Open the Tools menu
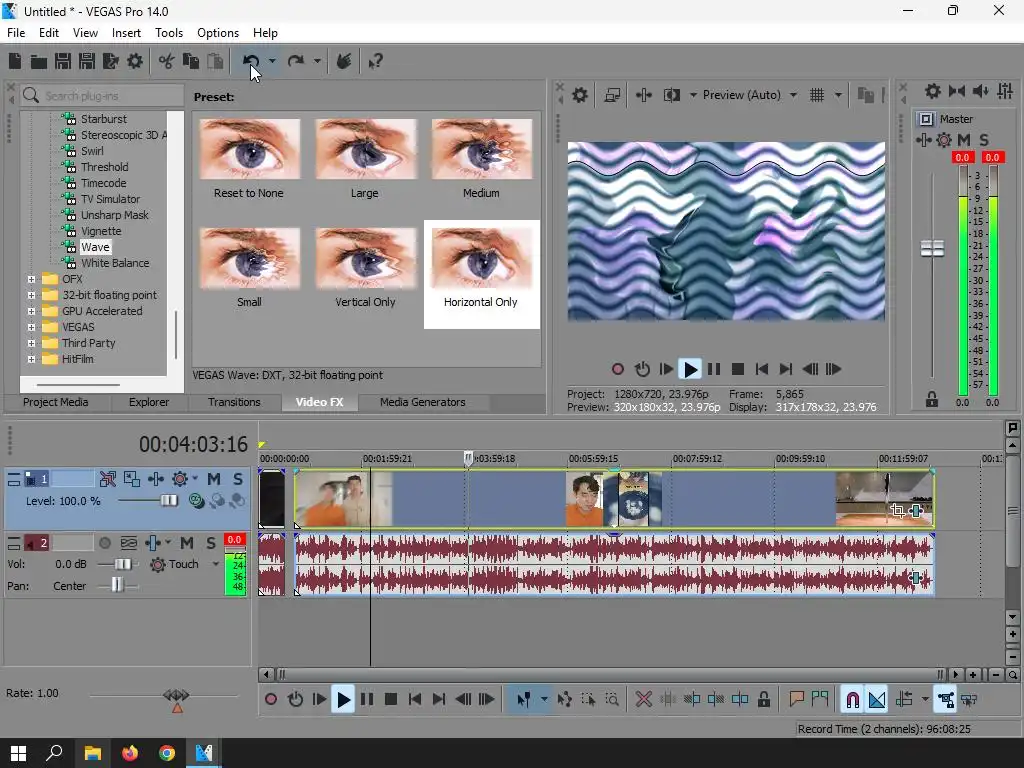1024x768 pixels. tap(168, 33)
